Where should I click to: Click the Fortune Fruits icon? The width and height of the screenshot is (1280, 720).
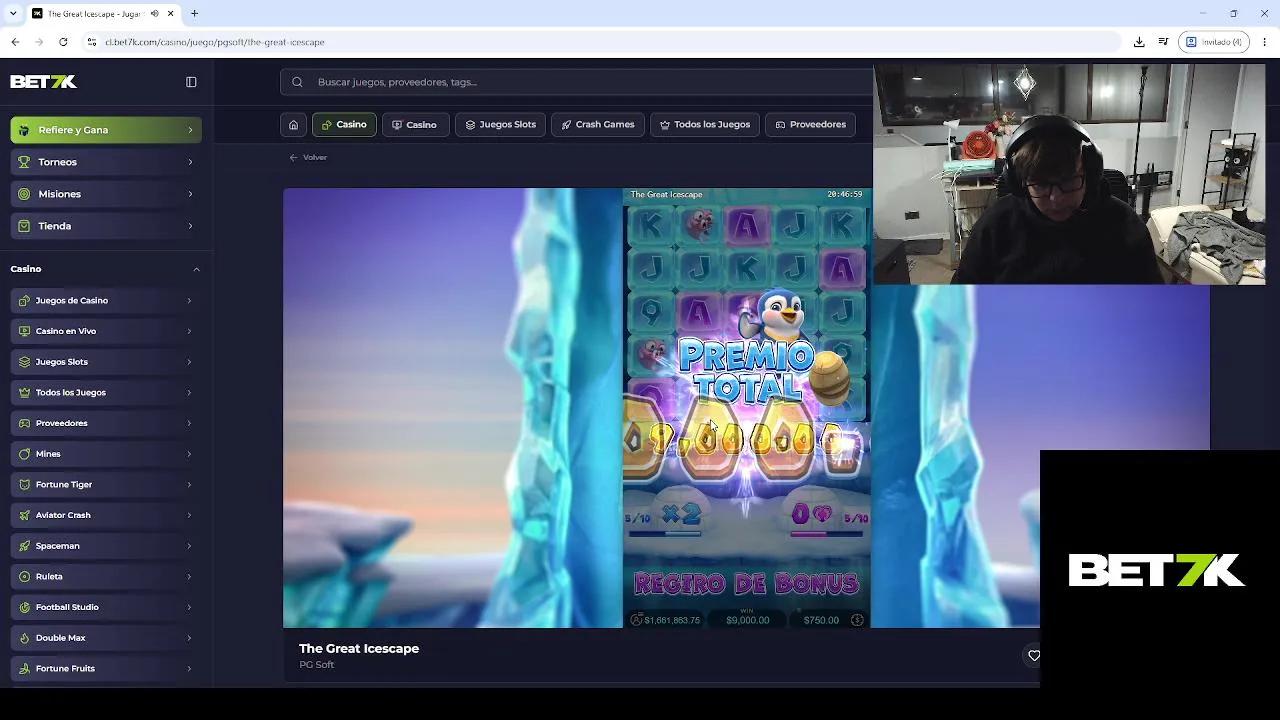click(x=24, y=668)
